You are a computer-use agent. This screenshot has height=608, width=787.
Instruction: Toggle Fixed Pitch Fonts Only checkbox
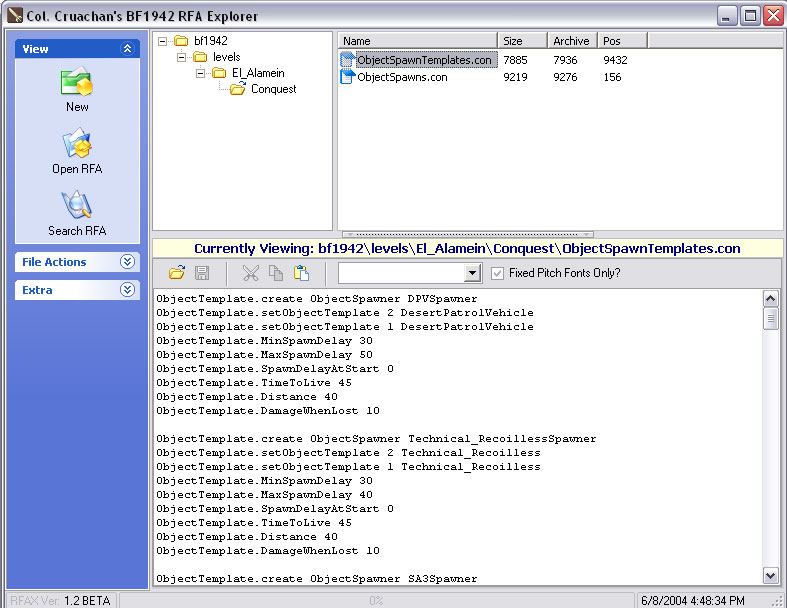497,273
